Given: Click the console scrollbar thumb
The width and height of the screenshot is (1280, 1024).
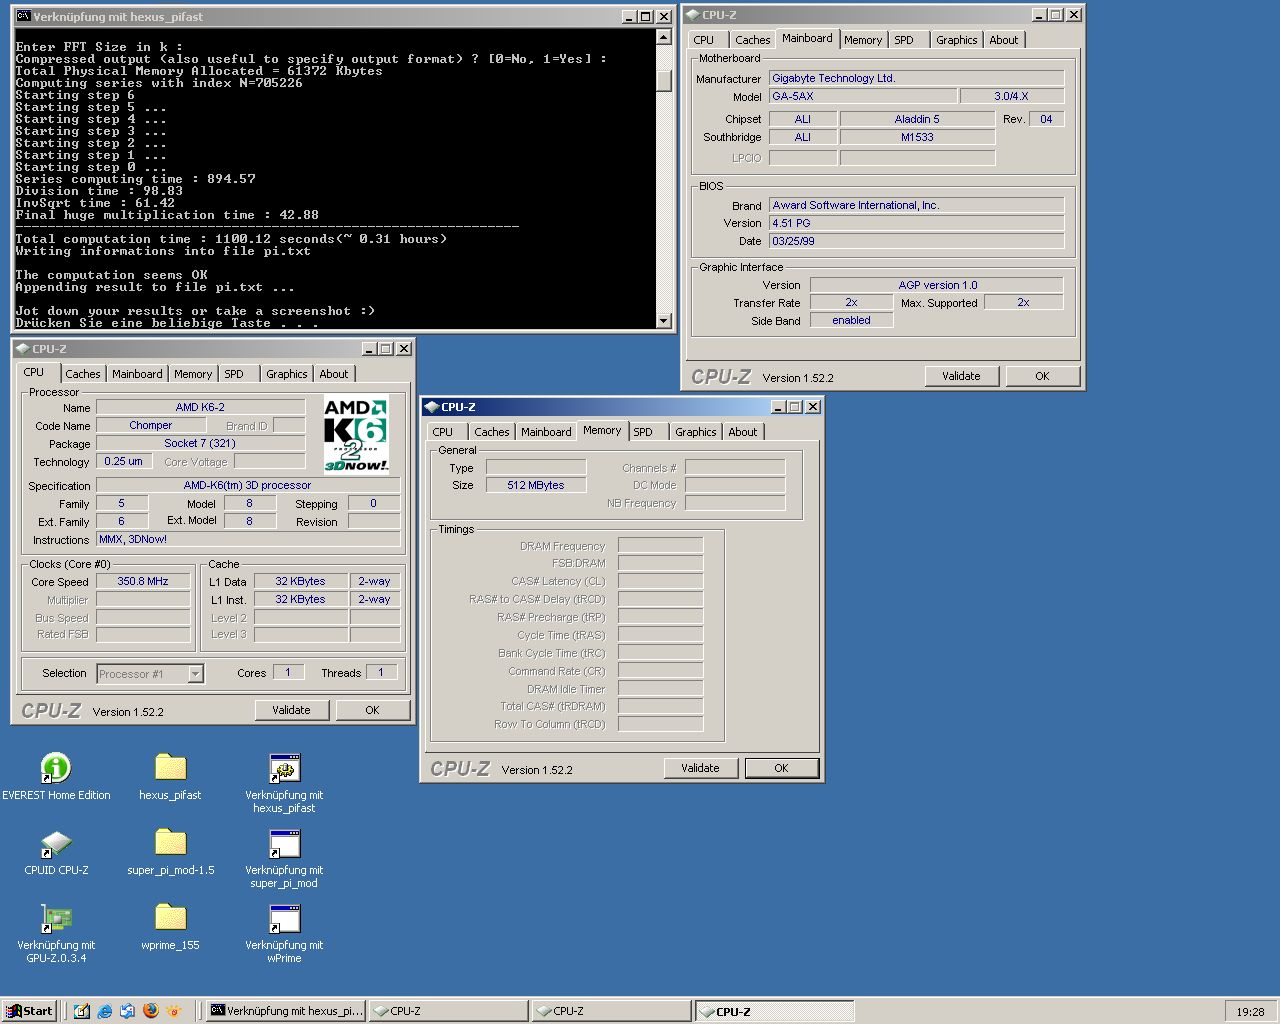Looking at the screenshot, I should 664,80.
